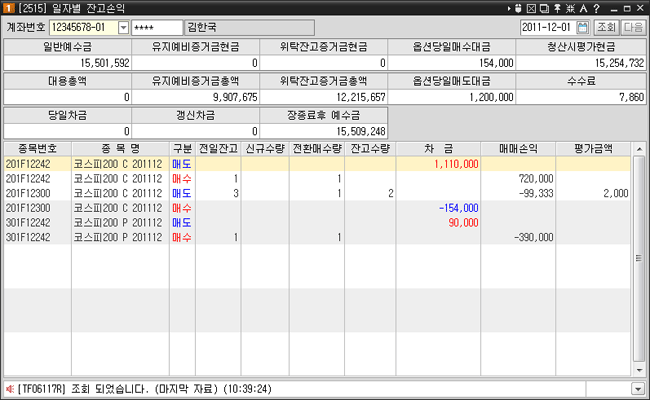Open the status message history dropdown

[638, 389]
